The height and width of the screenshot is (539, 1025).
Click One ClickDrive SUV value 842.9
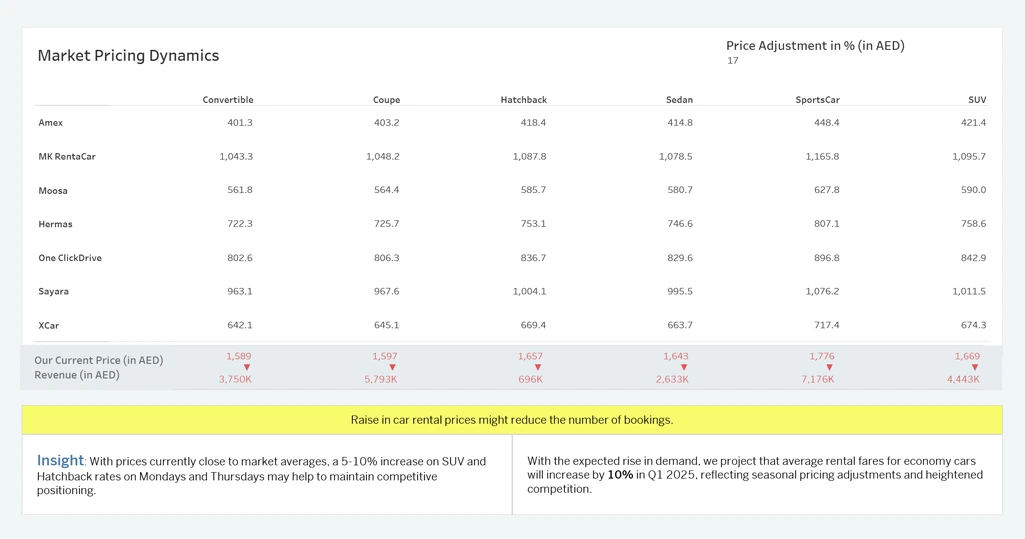click(973, 257)
